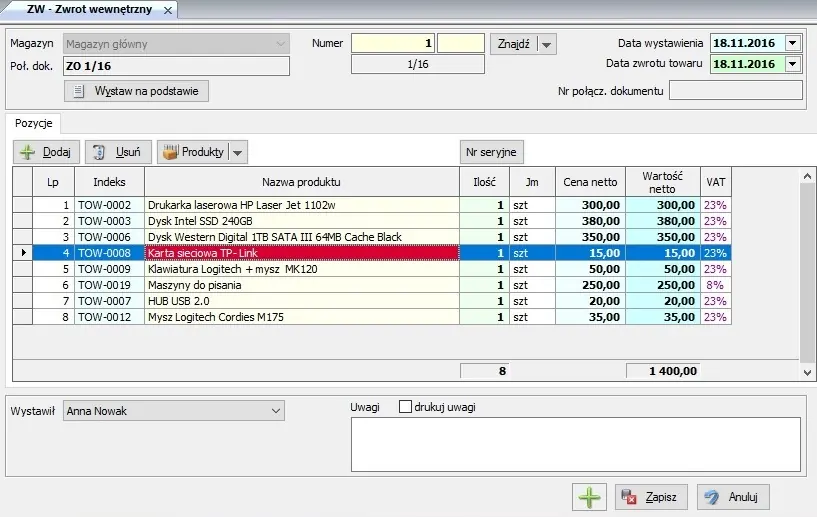Open the Wystawił Anna Nowak dropdown
Image resolution: width=817 pixels, height=517 pixels.
174,411
